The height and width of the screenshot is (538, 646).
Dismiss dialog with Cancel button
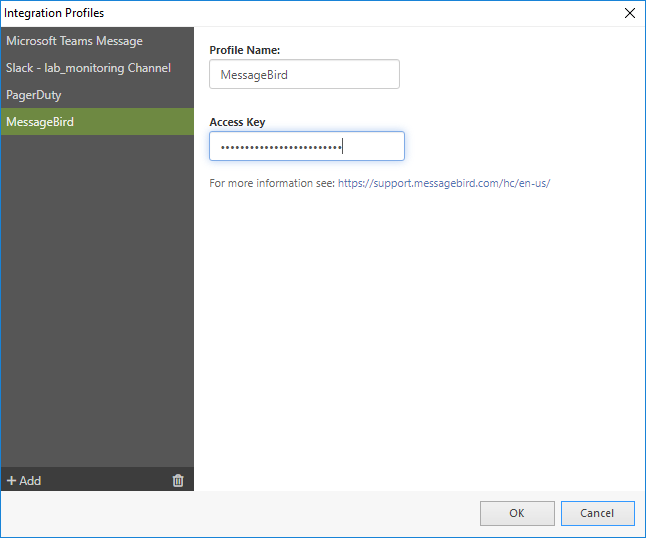[597, 513]
